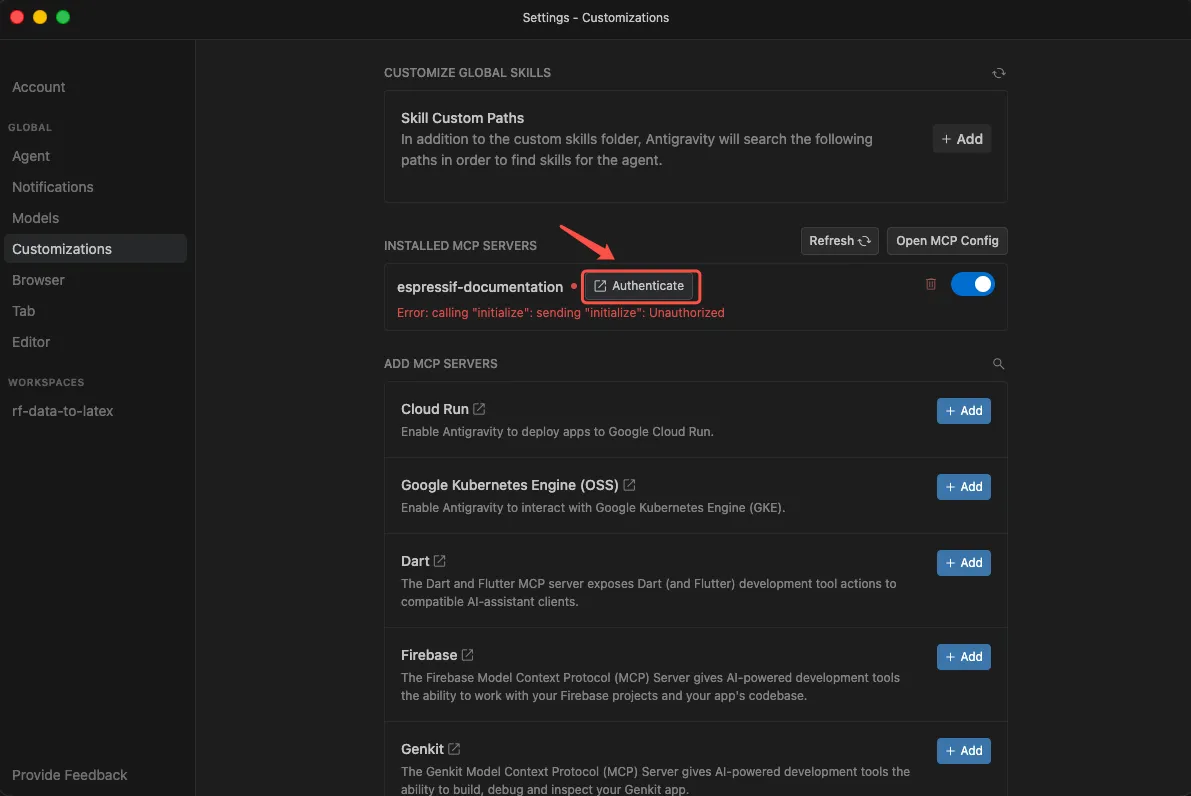Open the Account settings page
This screenshot has height=796, width=1191.
coord(39,87)
